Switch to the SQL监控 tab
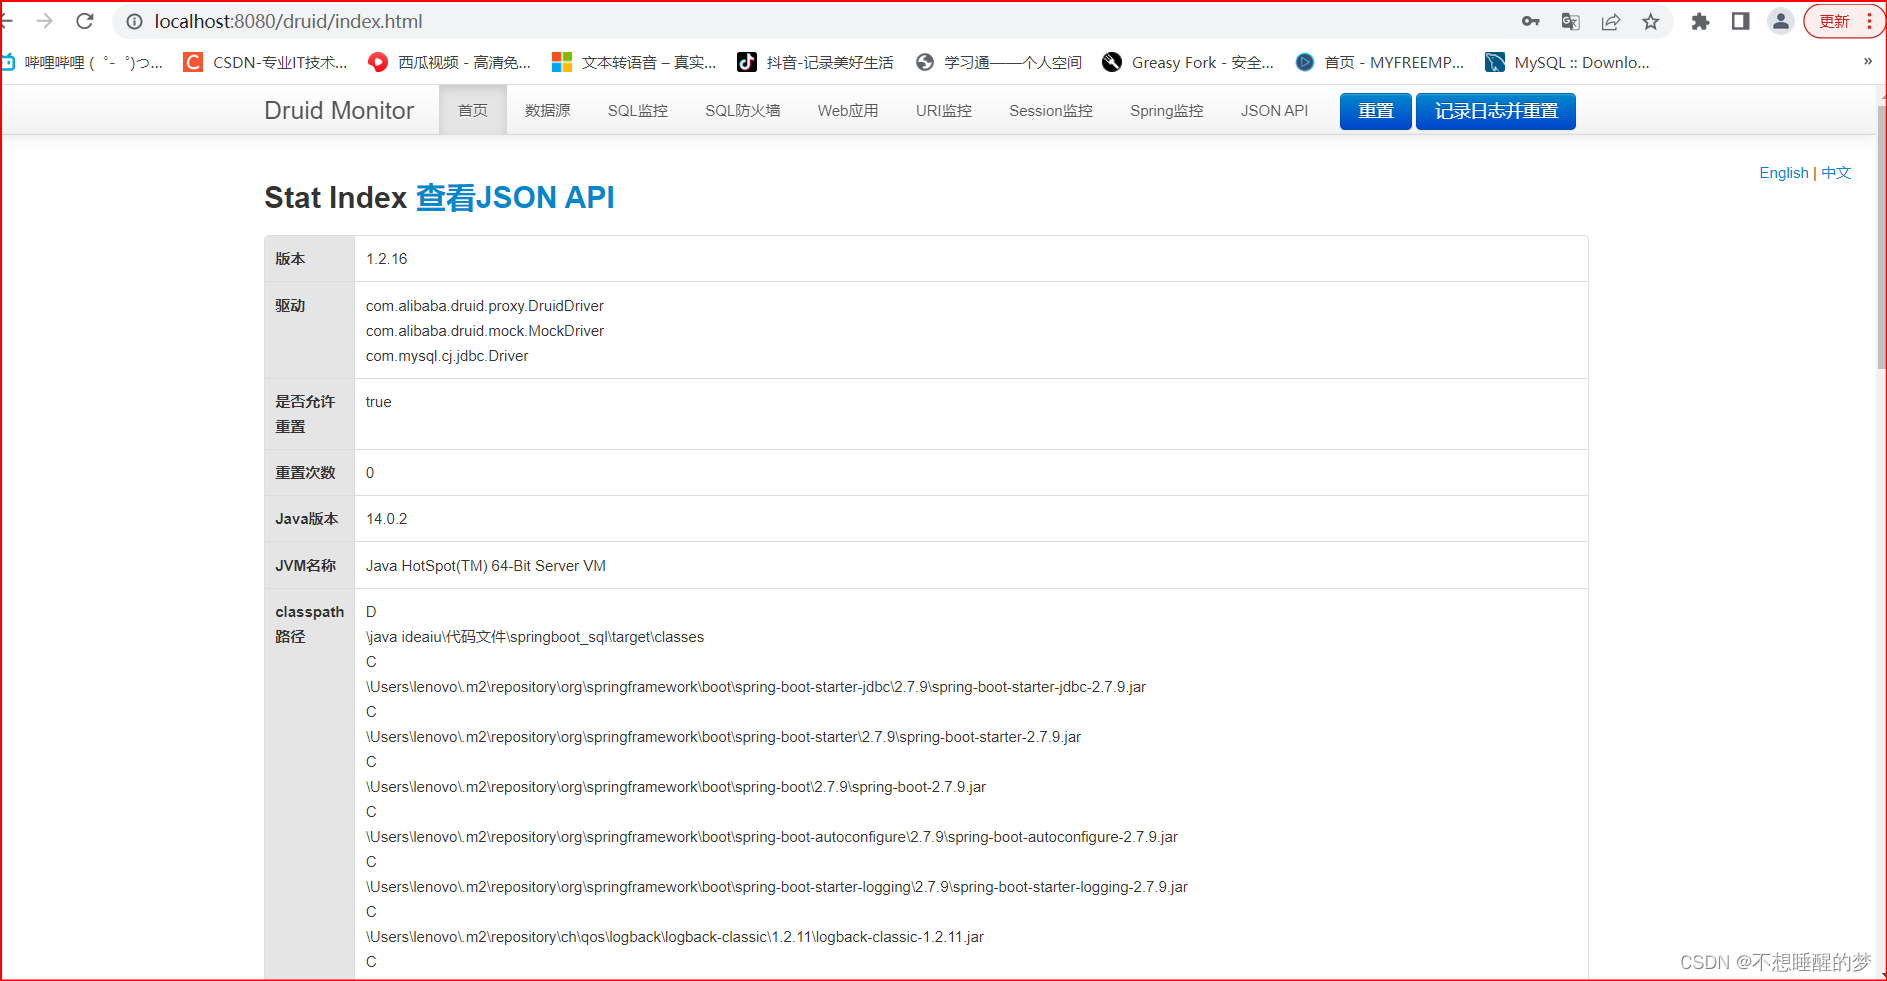Image resolution: width=1887 pixels, height=981 pixels. pyautogui.click(x=637, y=110)
